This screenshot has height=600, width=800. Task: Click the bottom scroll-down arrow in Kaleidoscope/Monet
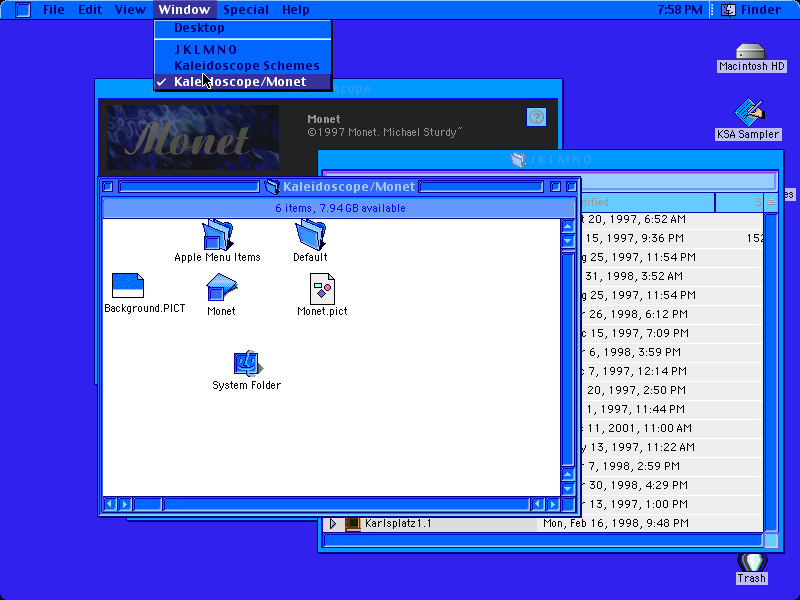[568, 489]
